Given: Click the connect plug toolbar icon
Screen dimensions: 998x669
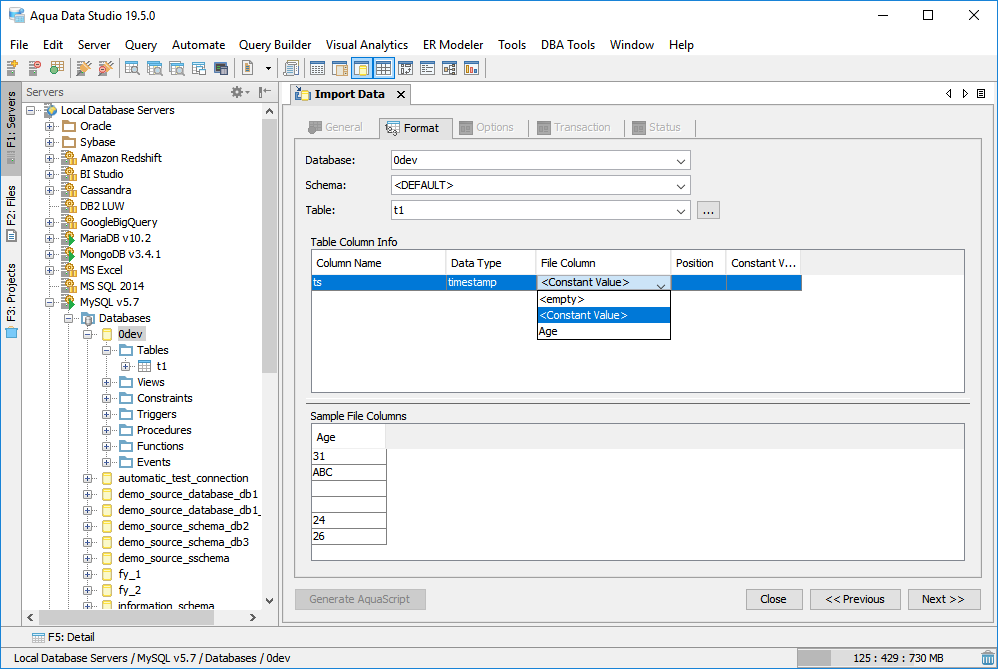Looking at the screenshot, I should pos(83,68).
